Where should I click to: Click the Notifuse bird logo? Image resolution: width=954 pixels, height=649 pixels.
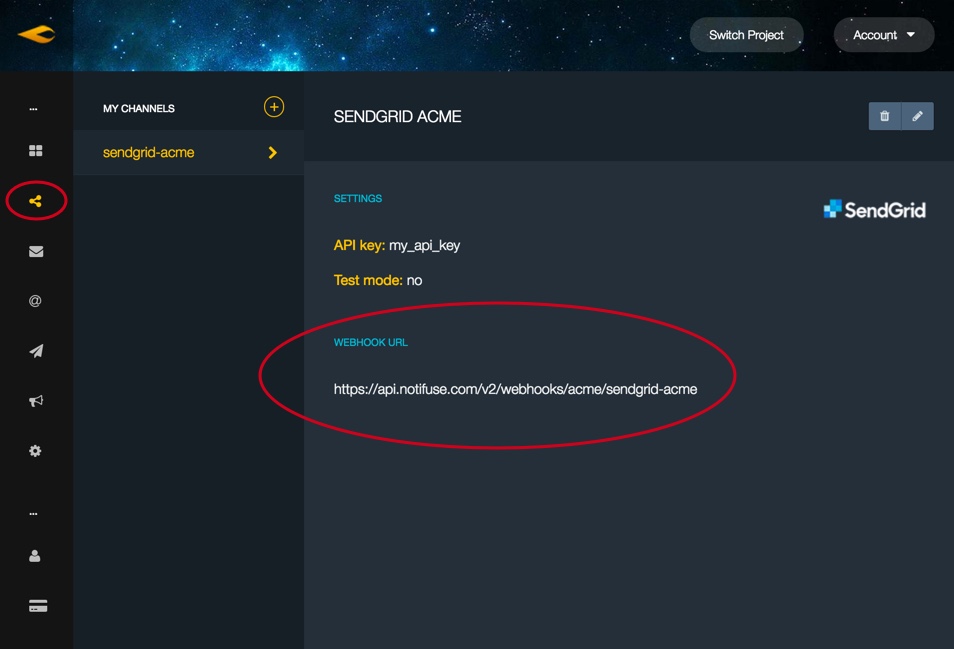coord(37,34)
